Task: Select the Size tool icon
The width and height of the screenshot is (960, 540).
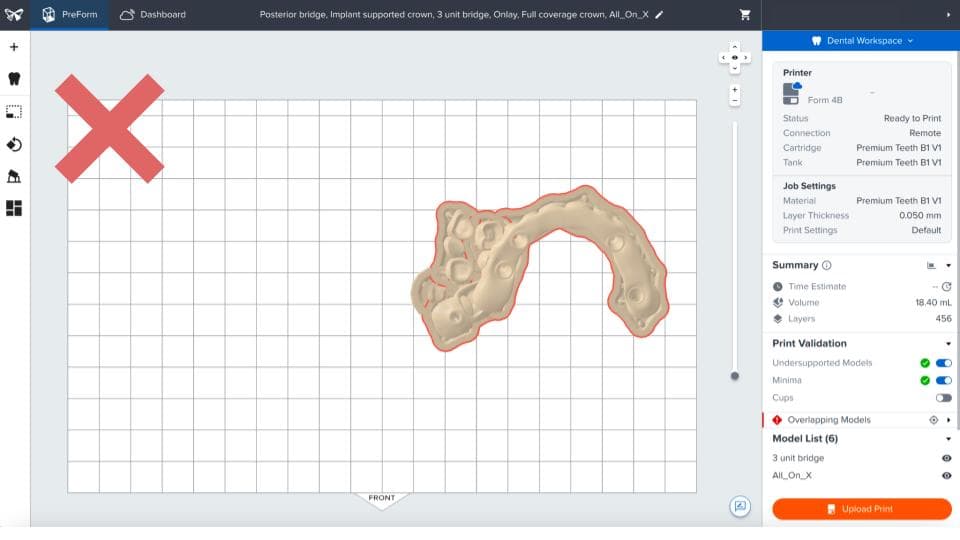Action: pos(14,112)
